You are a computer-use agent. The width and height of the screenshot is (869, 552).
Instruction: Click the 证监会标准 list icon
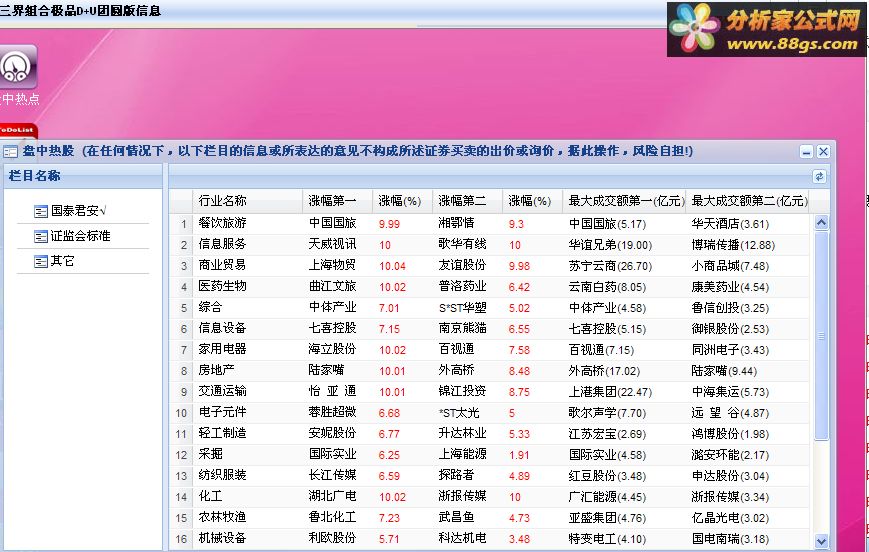[x=40, y=237]
